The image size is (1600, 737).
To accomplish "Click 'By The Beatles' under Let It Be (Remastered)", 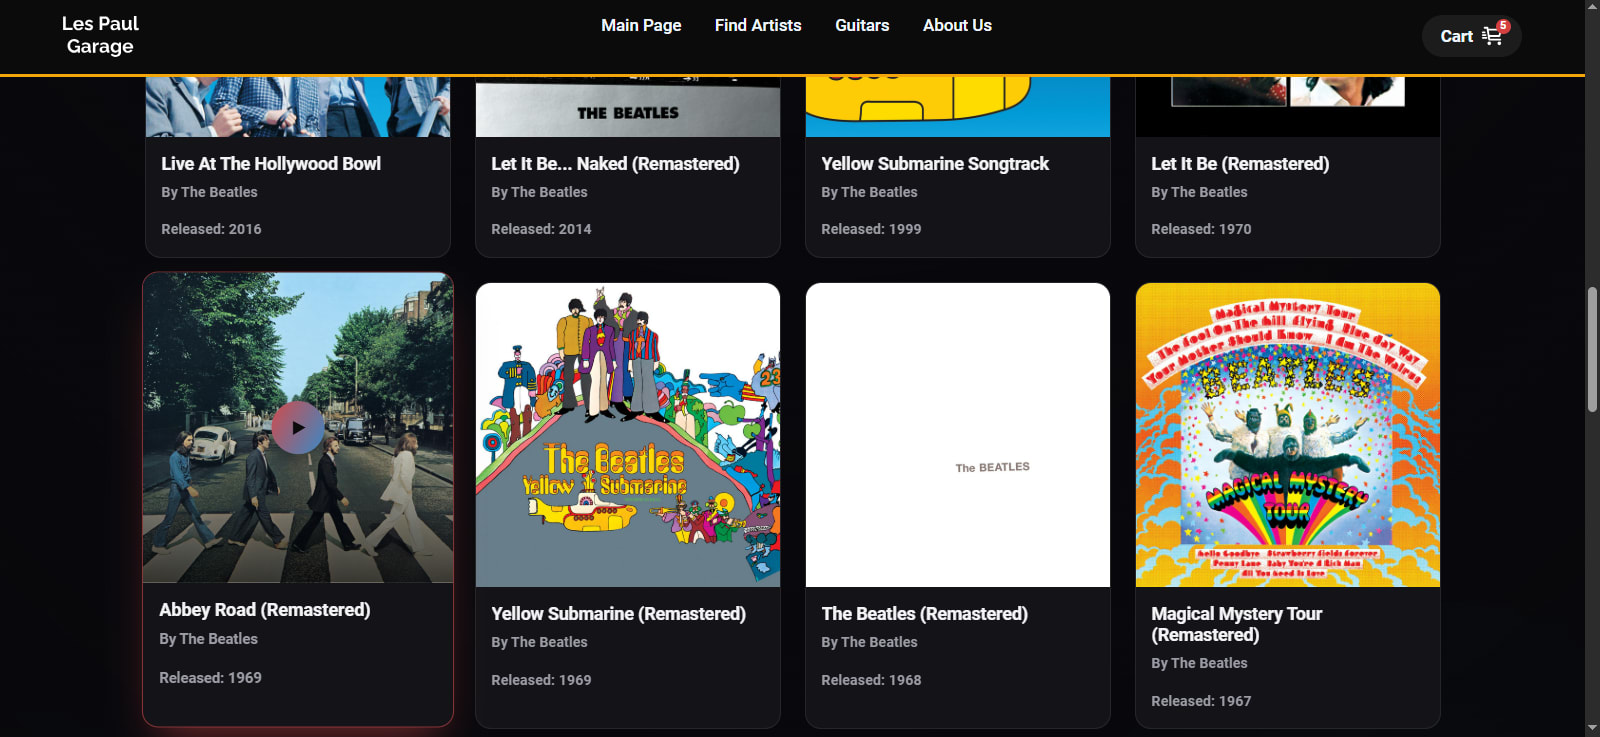I will pos(1199,192).
